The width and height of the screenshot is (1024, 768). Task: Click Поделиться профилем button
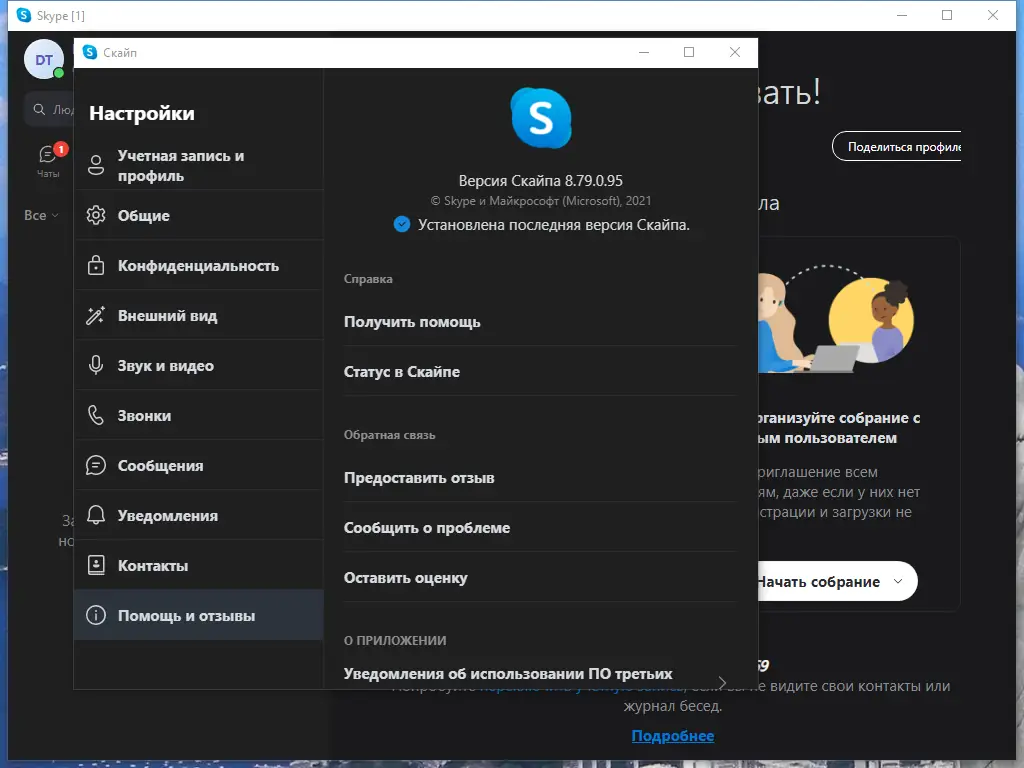tap(897, 146)
